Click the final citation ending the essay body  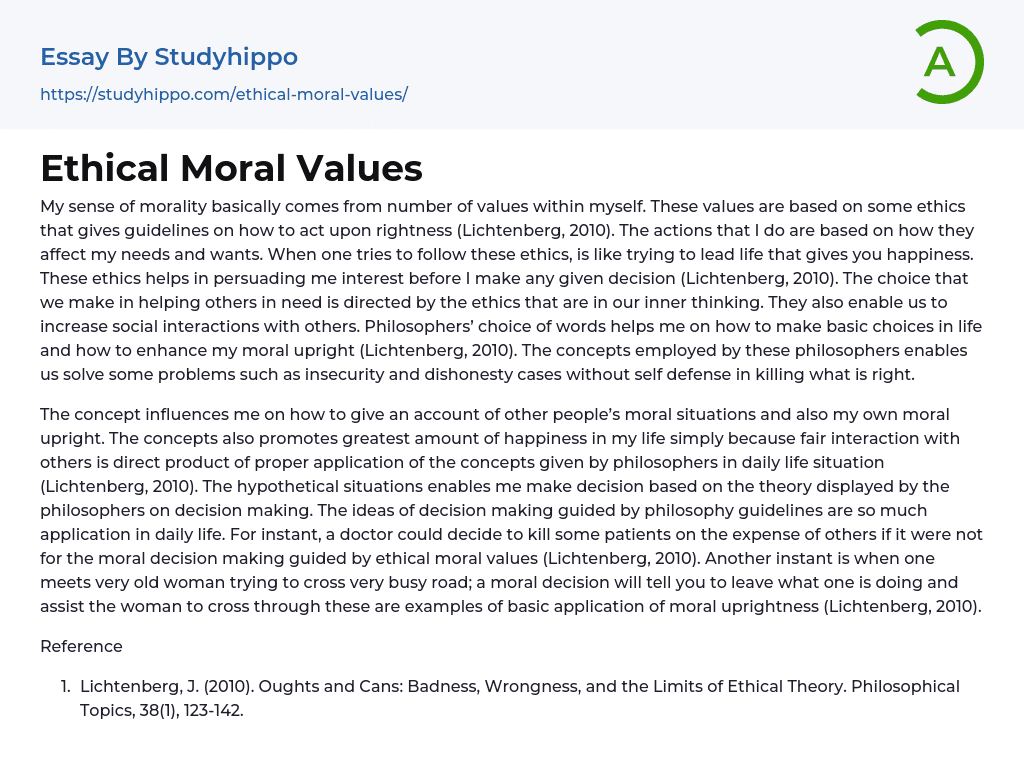[x=903, y=606]
